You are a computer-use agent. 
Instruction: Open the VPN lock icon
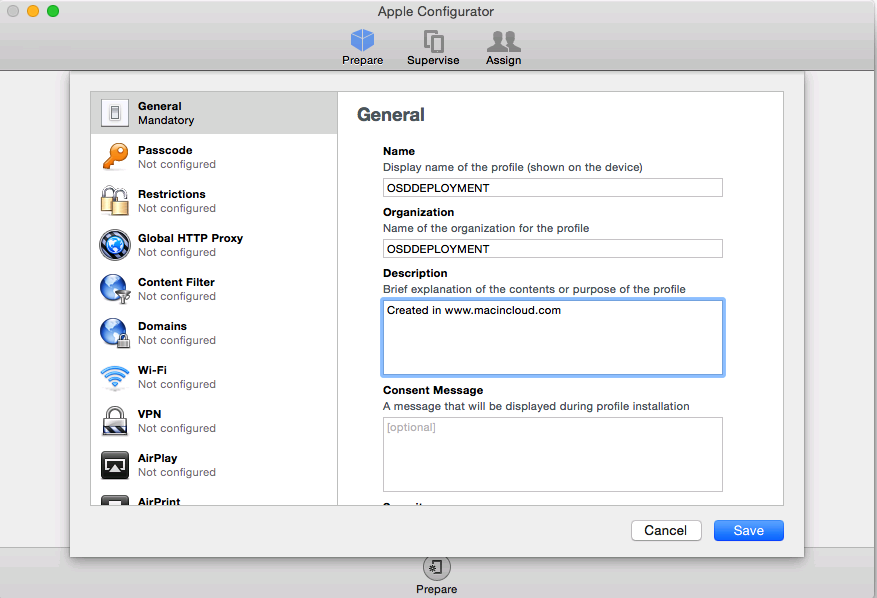tap(115, 421)
